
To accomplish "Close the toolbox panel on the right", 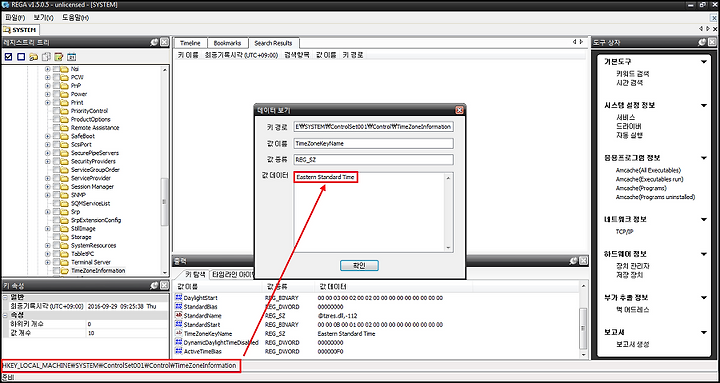I will click(712, 42).
